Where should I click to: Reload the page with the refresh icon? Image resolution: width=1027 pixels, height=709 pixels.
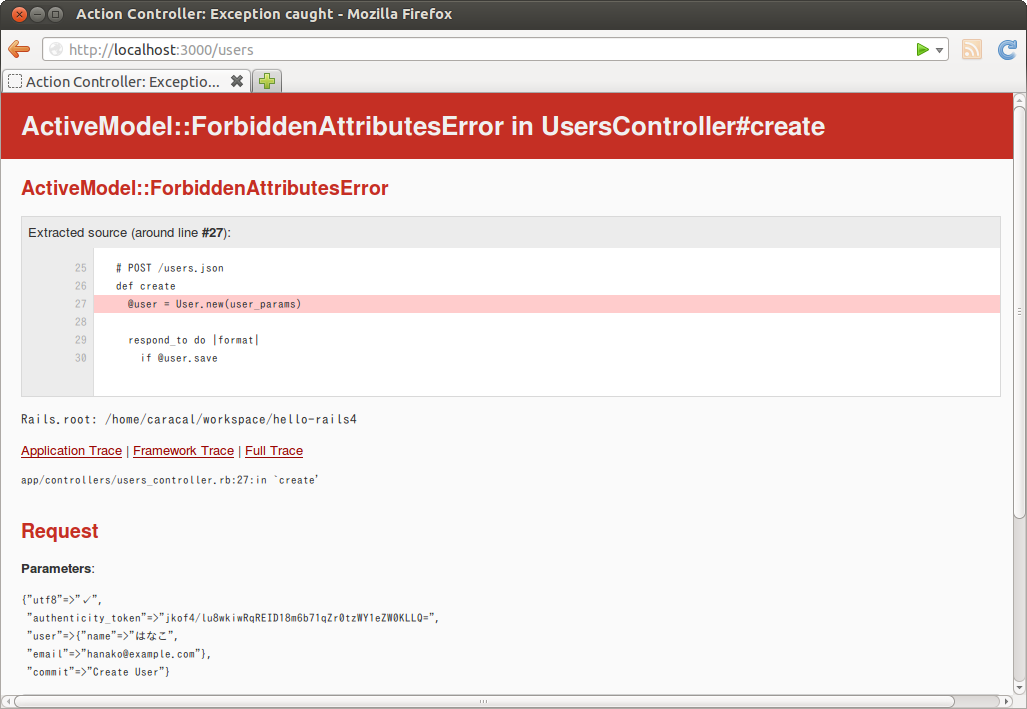tap(1007, 50)
